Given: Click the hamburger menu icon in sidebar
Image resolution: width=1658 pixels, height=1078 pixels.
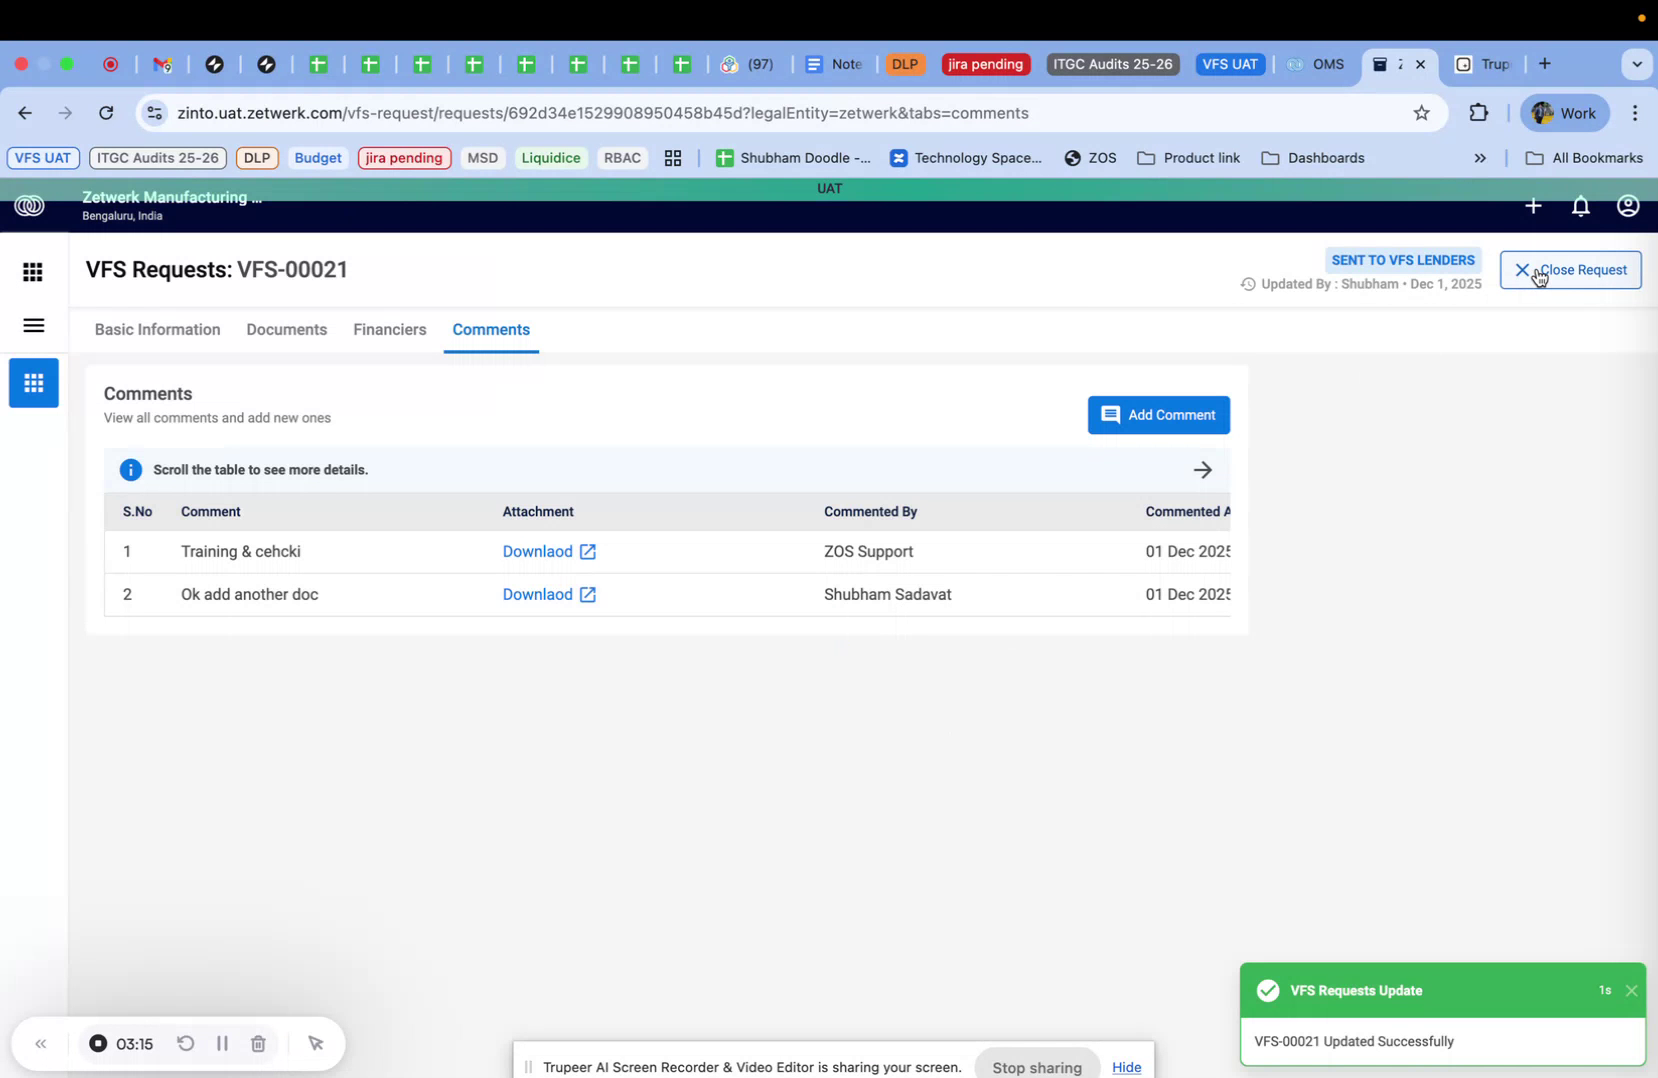Looking at the screenshot, I should click(33, 326).
